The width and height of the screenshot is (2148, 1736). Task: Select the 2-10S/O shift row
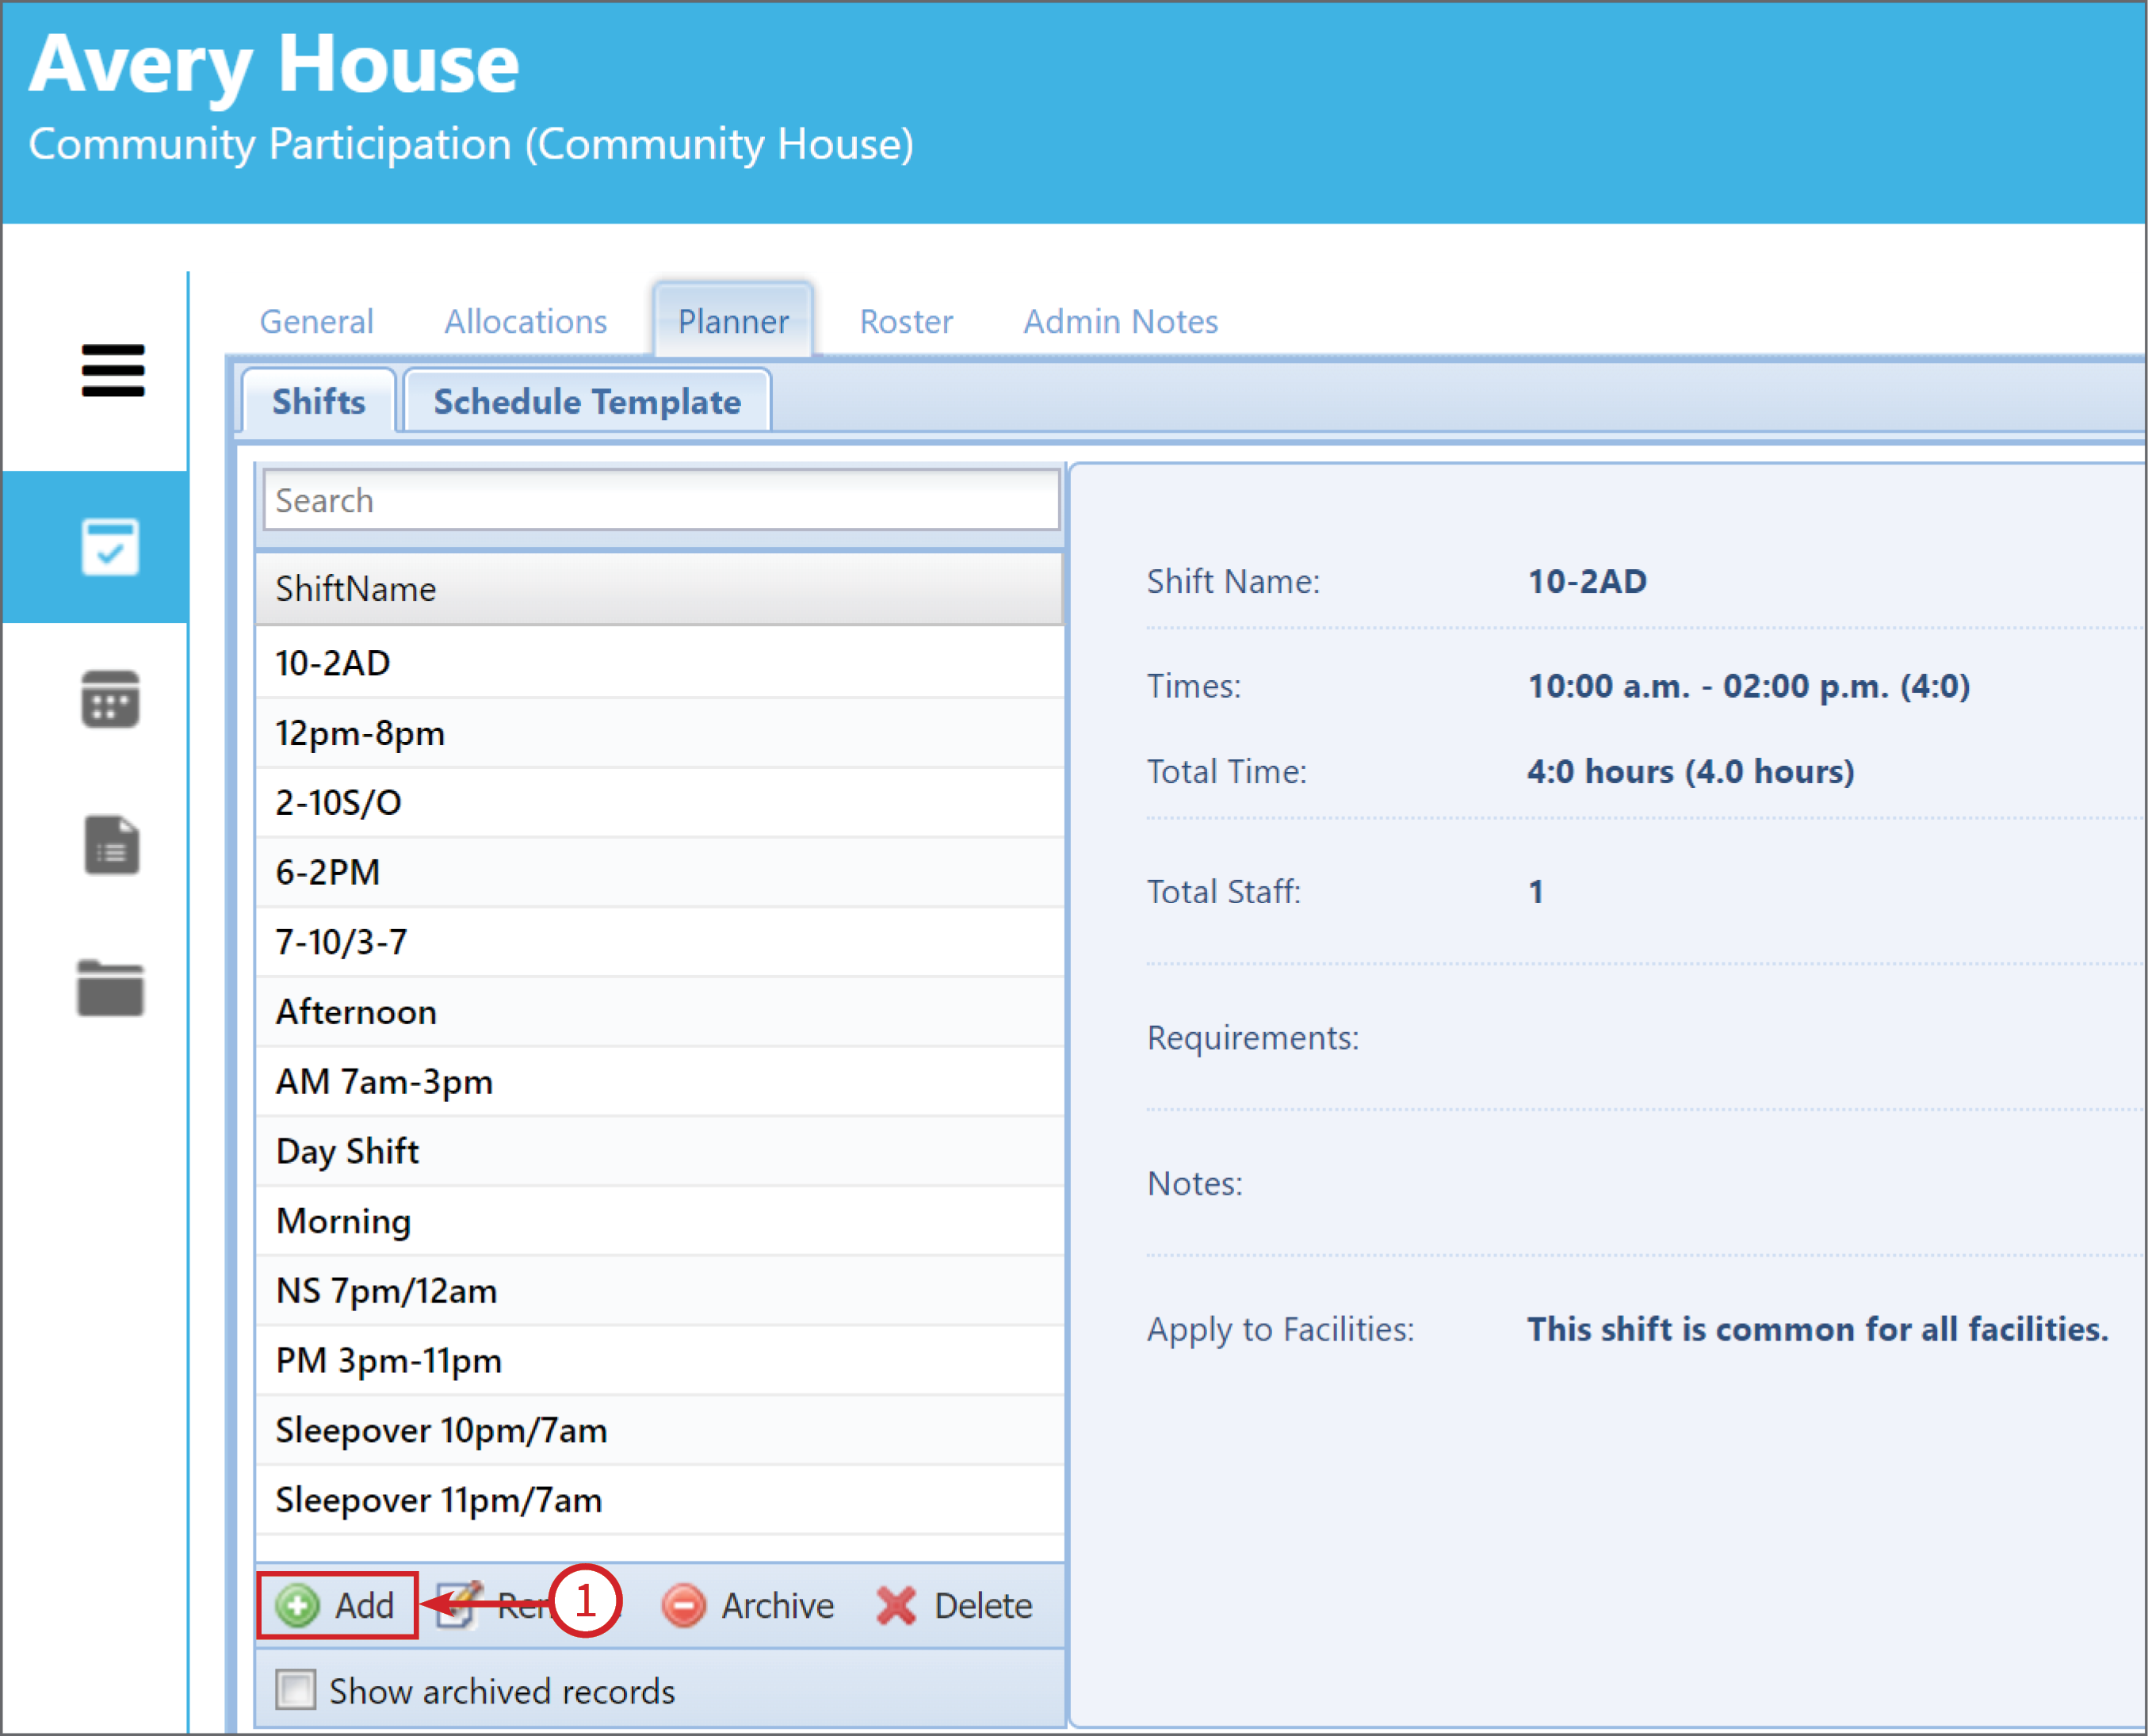click(659, 802)
